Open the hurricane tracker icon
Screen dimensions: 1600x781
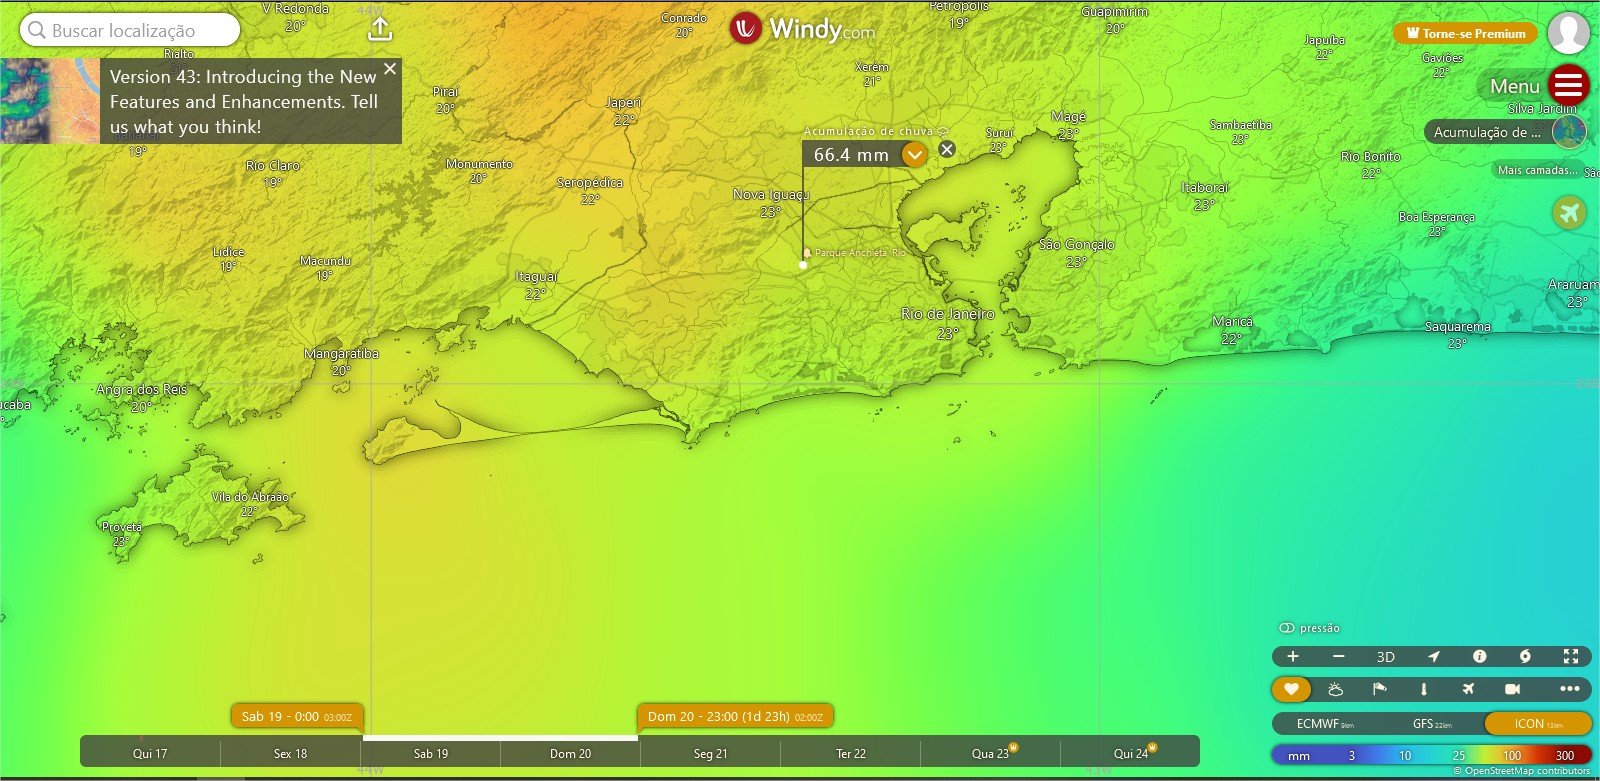(1525, 657)
